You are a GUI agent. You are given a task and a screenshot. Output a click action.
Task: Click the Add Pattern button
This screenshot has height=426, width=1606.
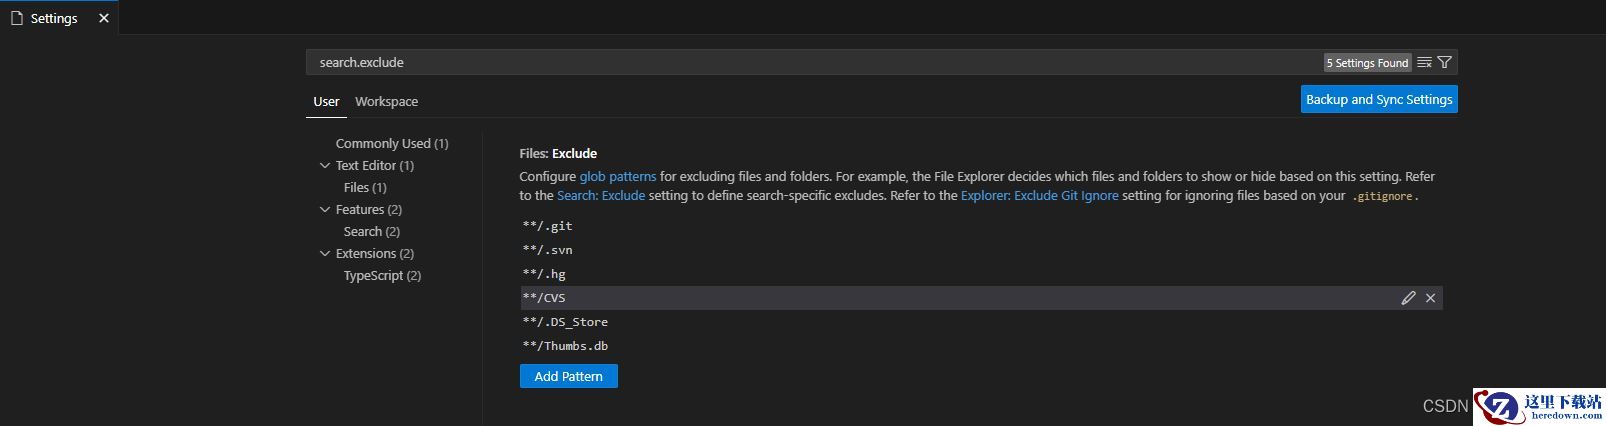tap(568, 376)
